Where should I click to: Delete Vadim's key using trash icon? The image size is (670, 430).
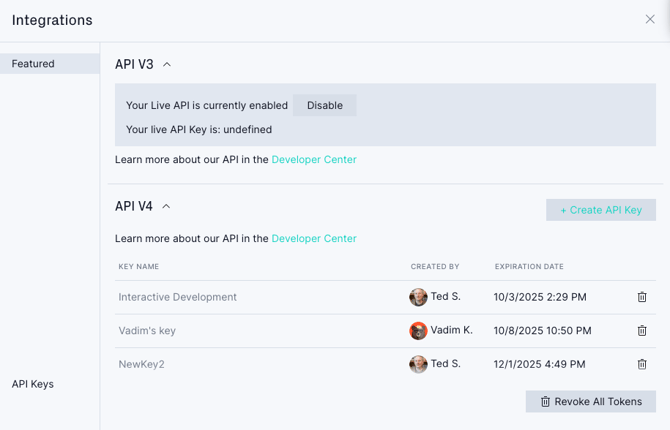(x=642, y=330)
